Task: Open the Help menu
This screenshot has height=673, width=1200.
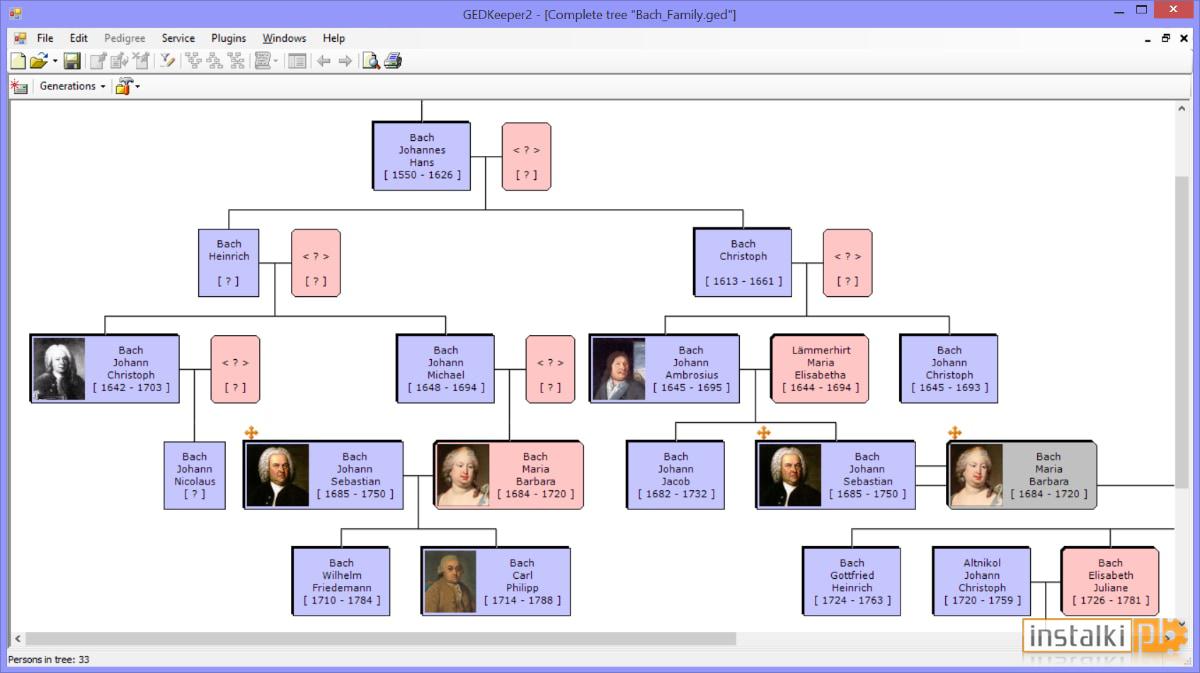Action: pos(333,38)
